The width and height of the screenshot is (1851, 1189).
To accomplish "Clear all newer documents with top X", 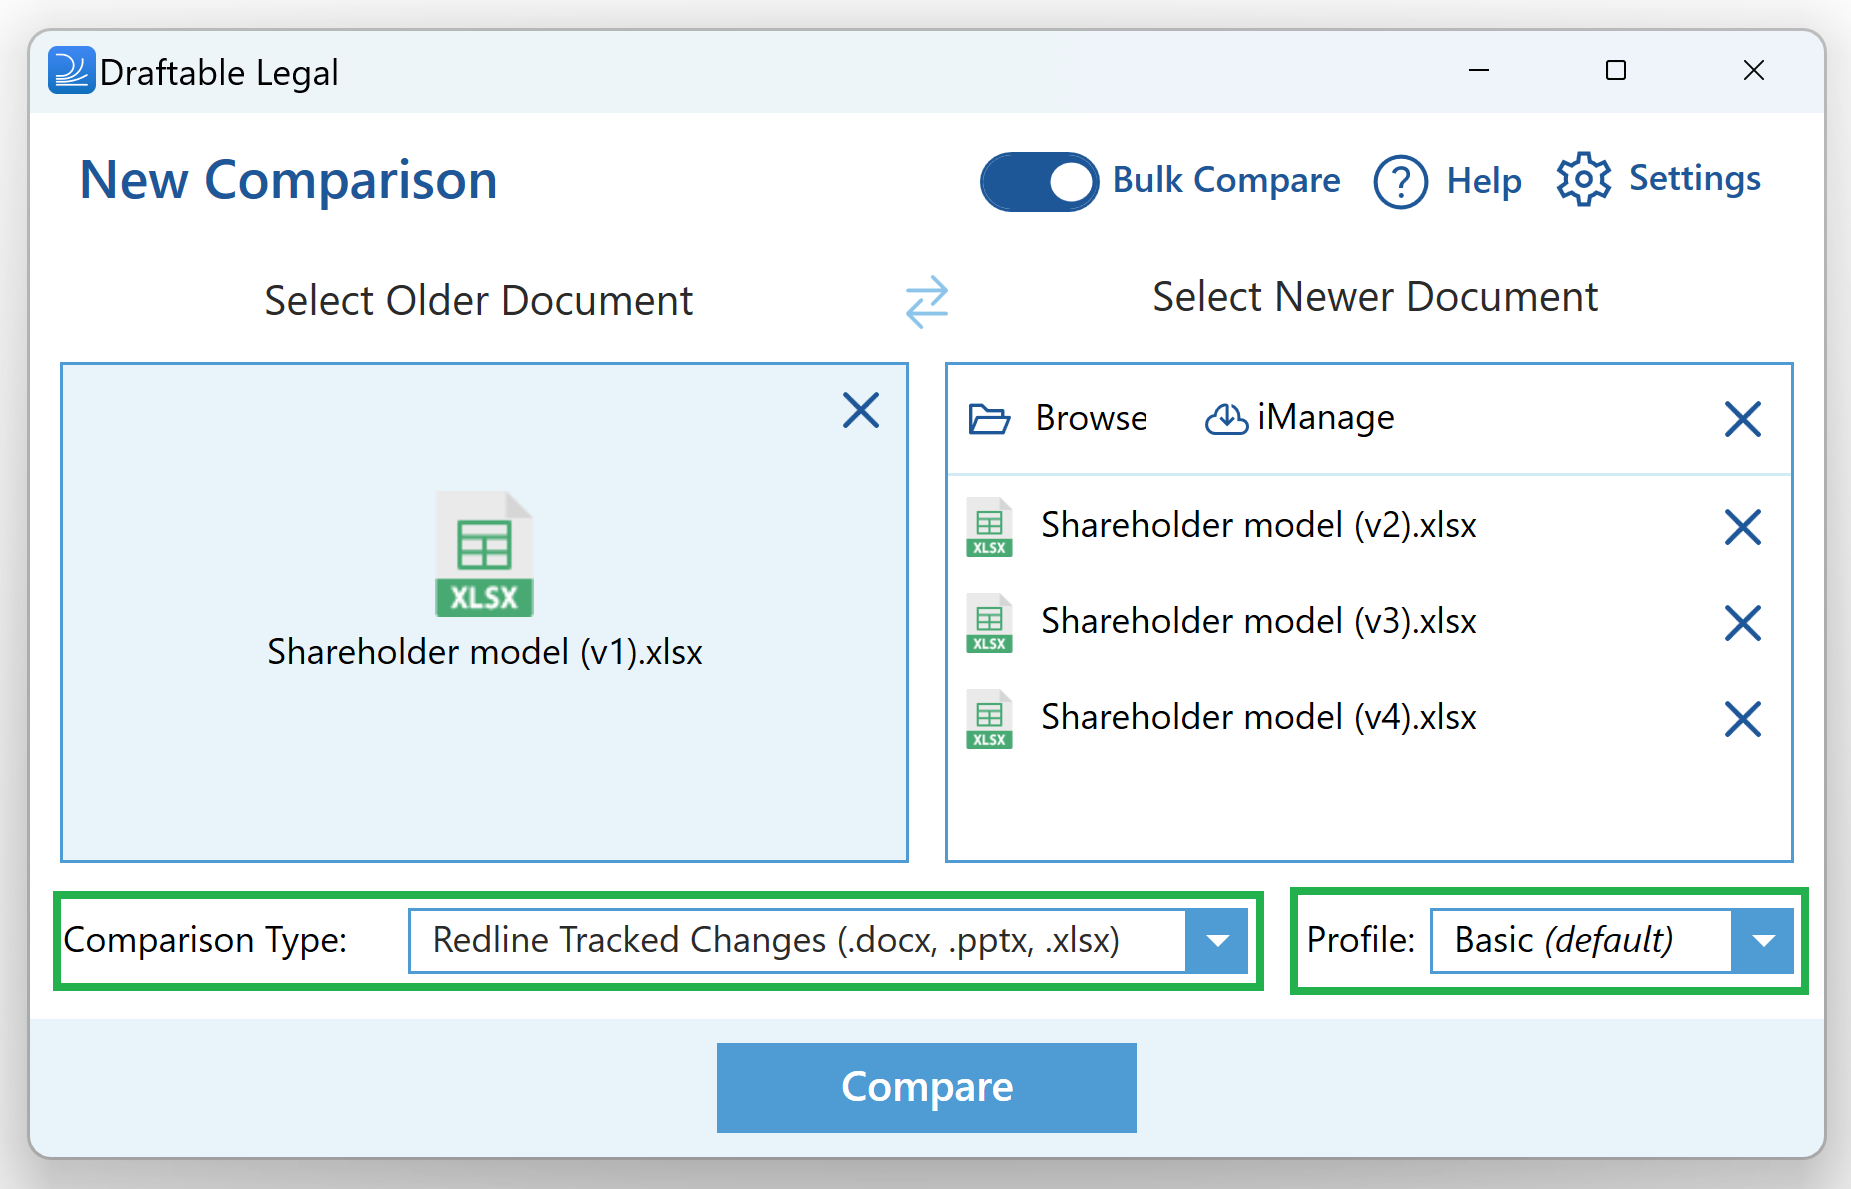I will (1743, 419).
